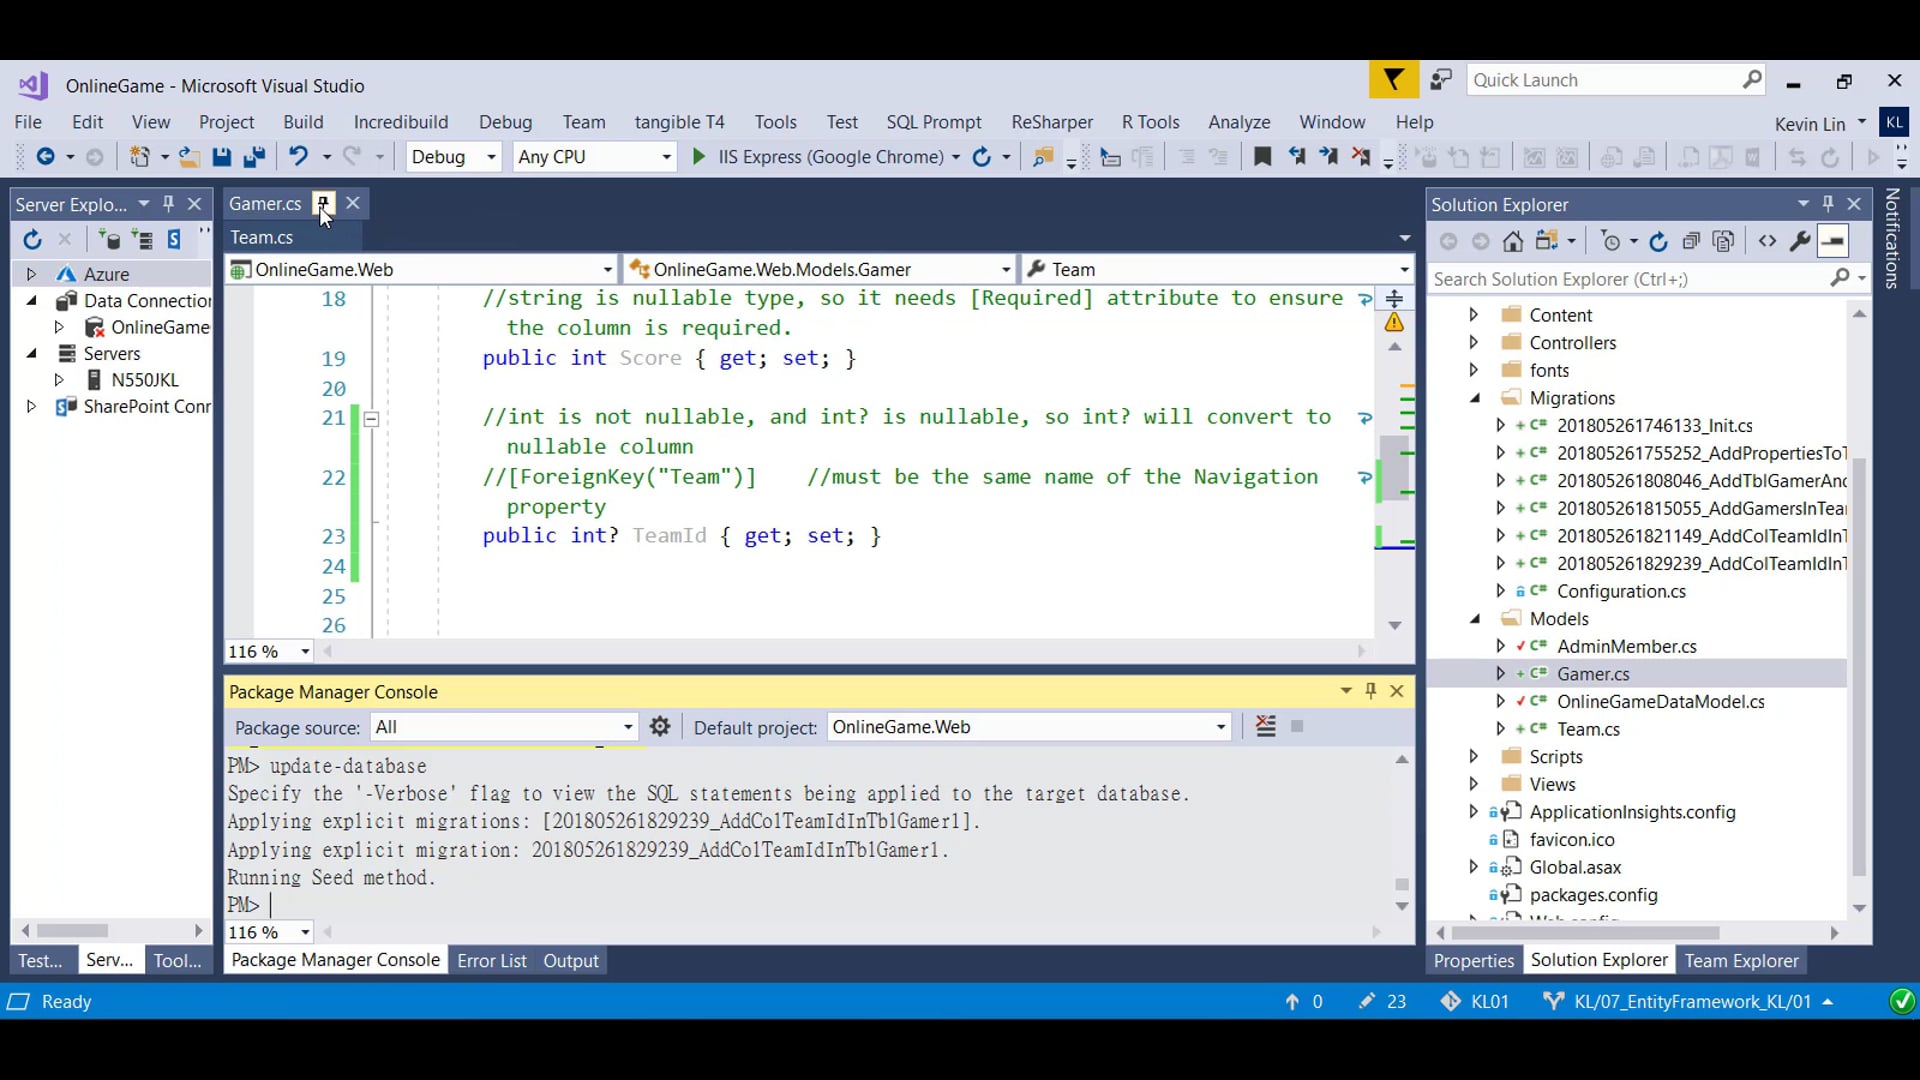Toggle pin on Gamer.cs tab
Viewport: 1920px width, 1080px height.
(323, 204)
